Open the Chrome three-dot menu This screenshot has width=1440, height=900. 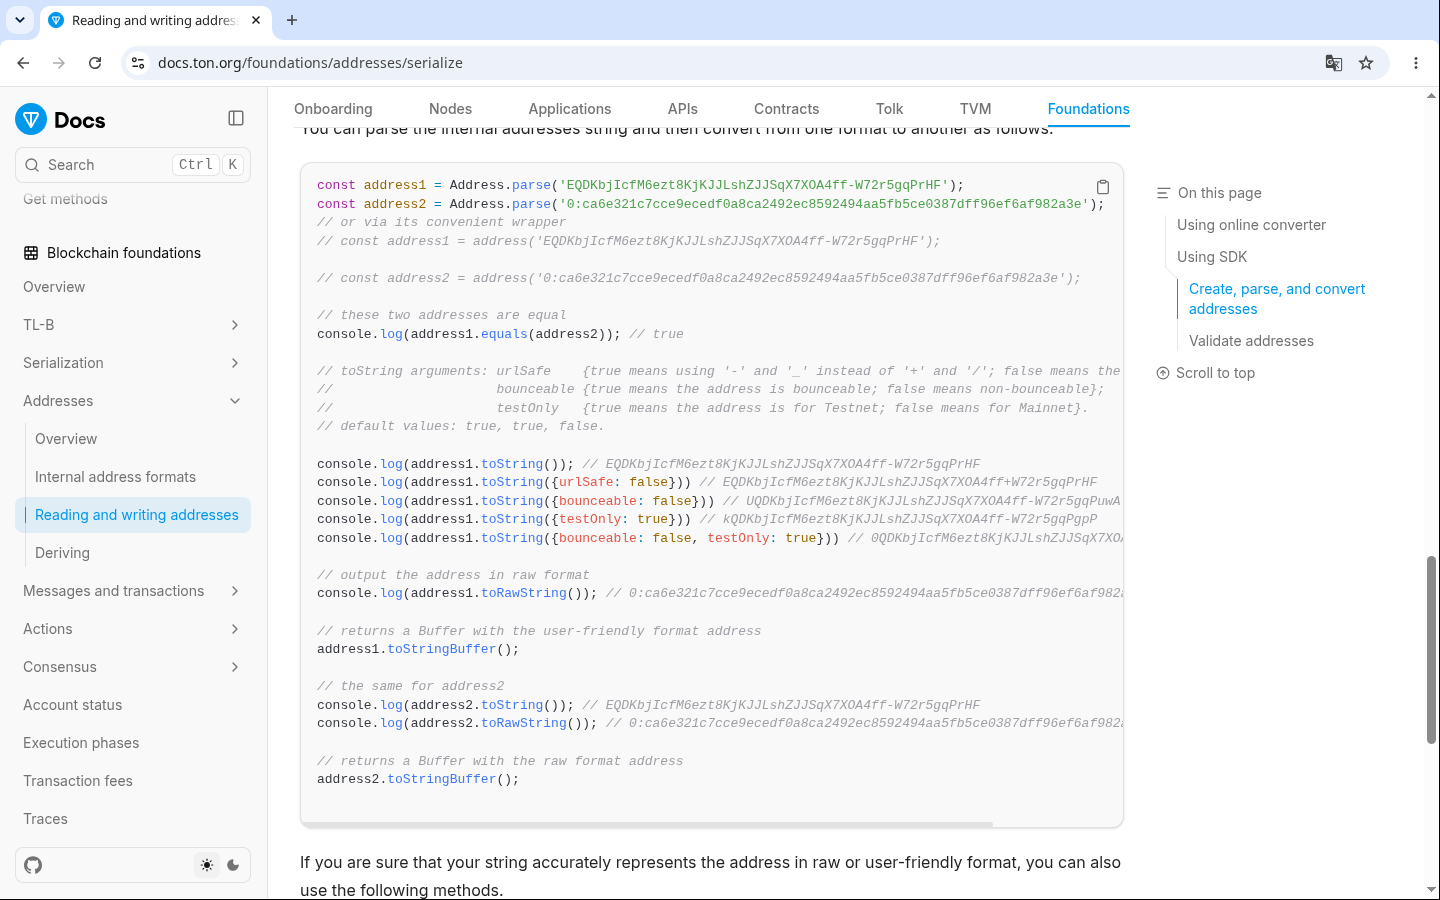[x=1416, y=63]
